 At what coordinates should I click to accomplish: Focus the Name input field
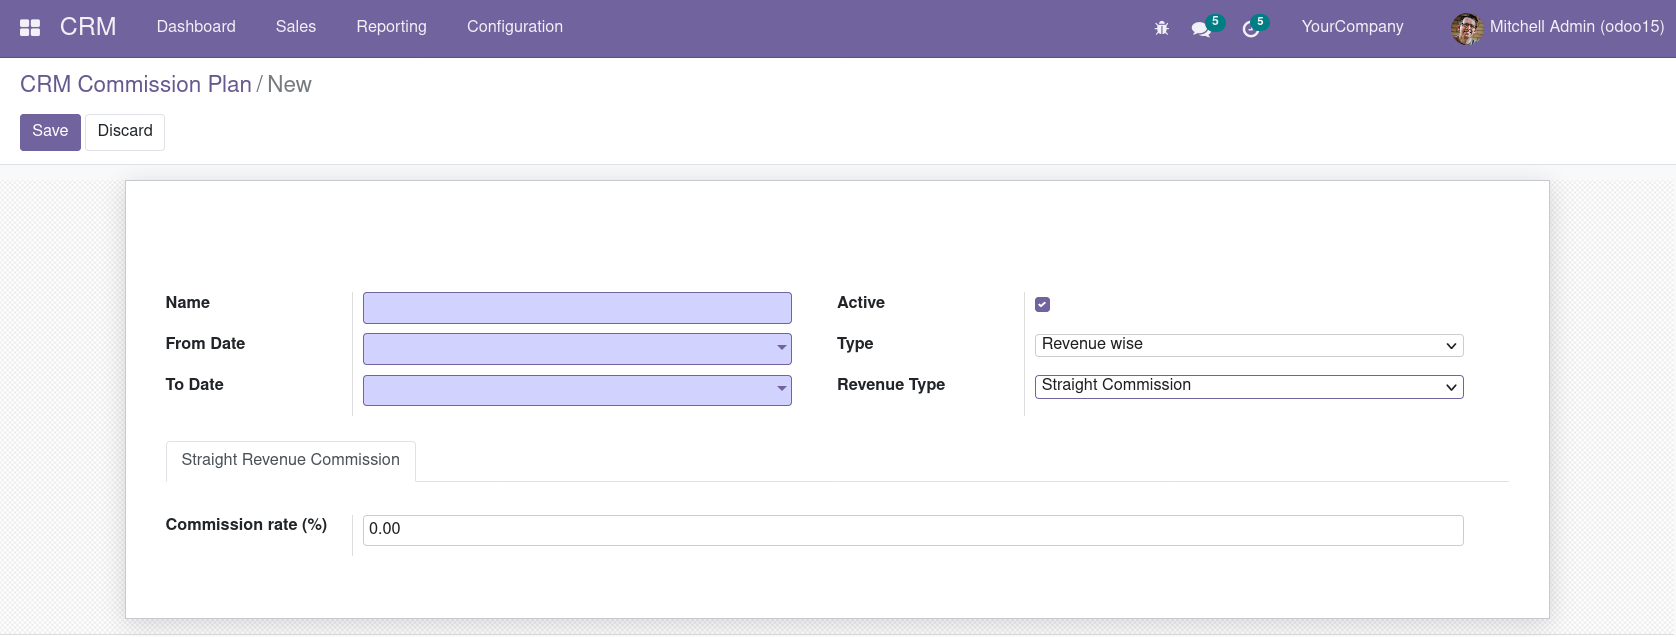[x=576, y=307]
